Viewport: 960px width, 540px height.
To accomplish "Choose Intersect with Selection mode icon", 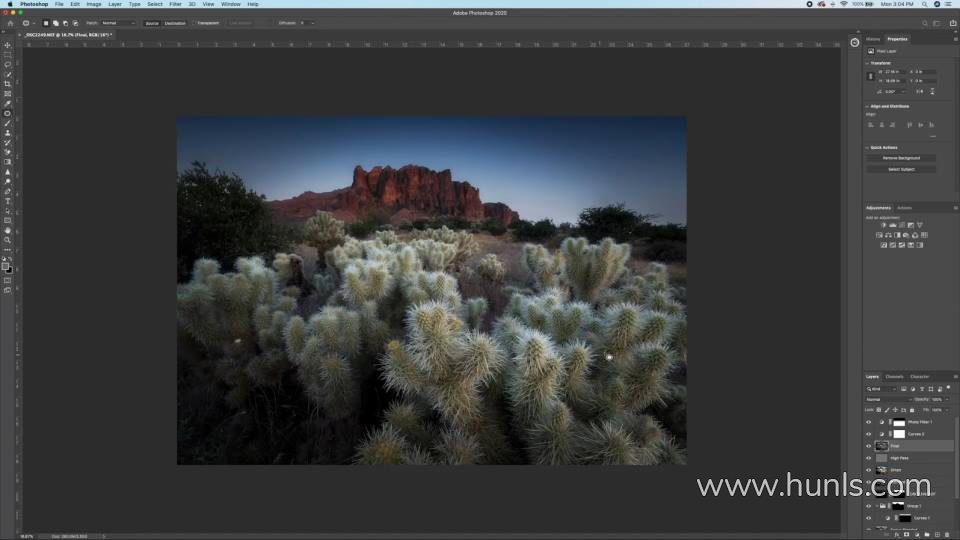I will pos(75,23).
